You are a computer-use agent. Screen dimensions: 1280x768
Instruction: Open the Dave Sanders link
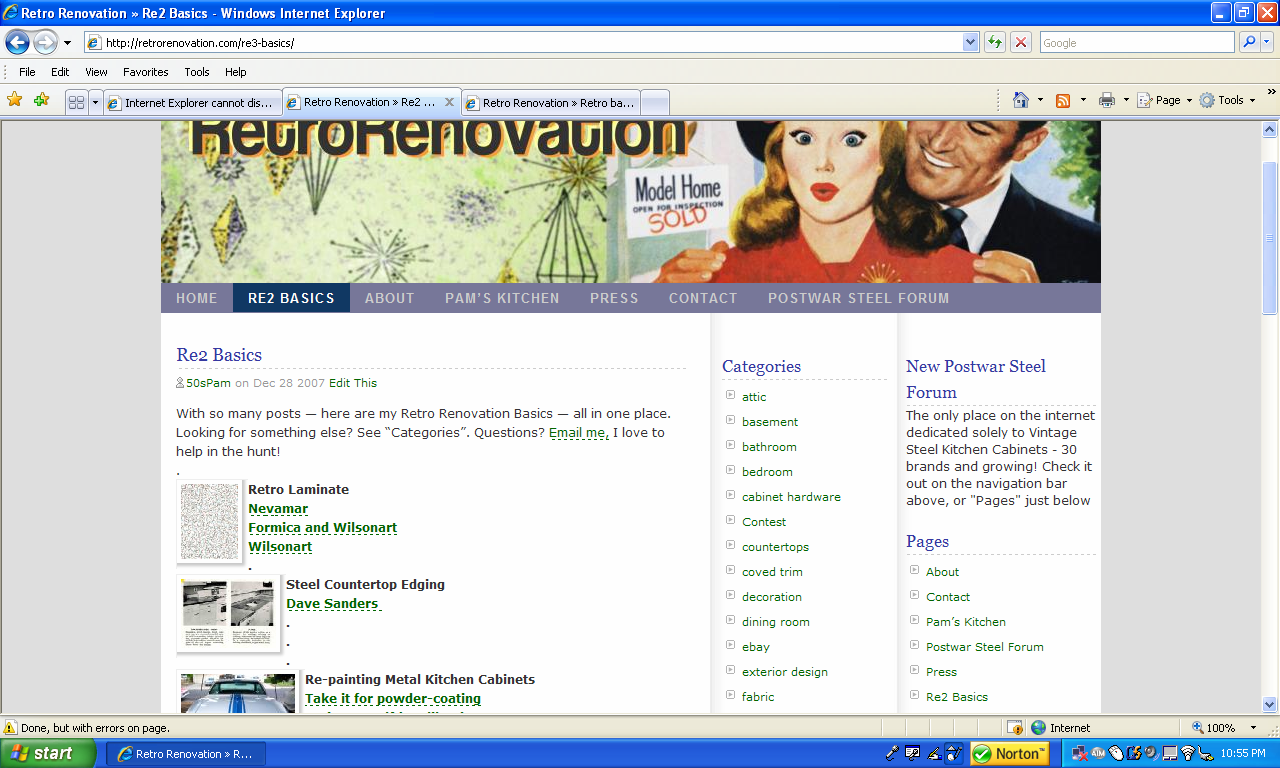(332, 604)
